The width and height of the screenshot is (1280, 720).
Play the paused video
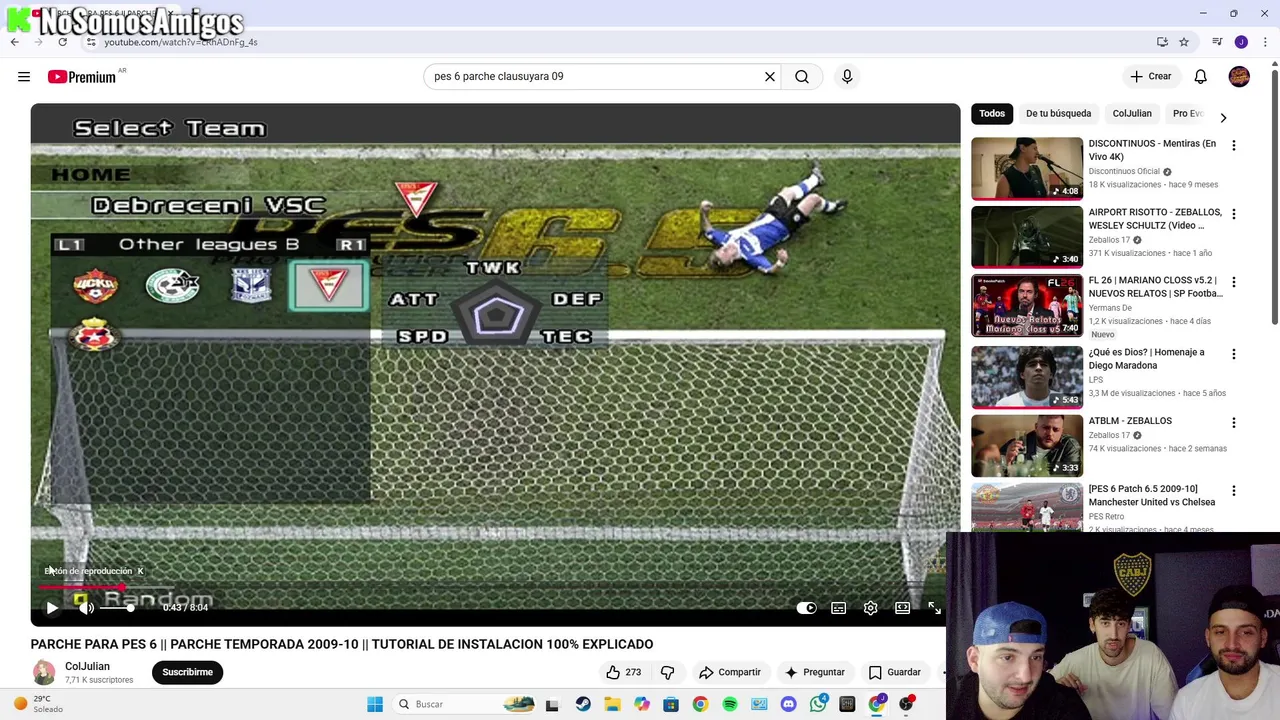tap(52, 607)
